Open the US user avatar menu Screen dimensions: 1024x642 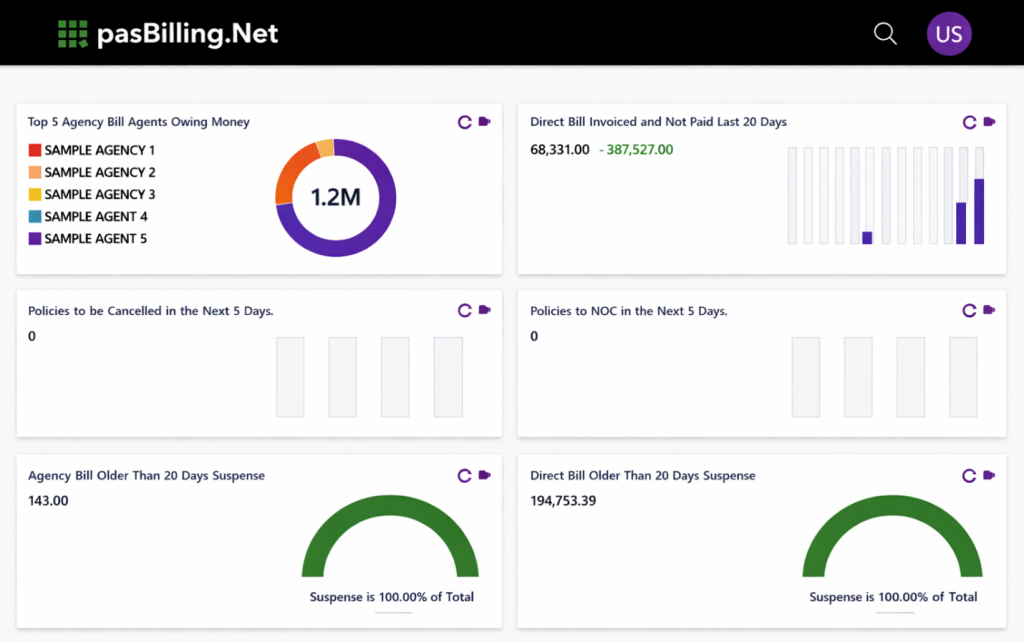pyautogui.click(x=949, y=33)
